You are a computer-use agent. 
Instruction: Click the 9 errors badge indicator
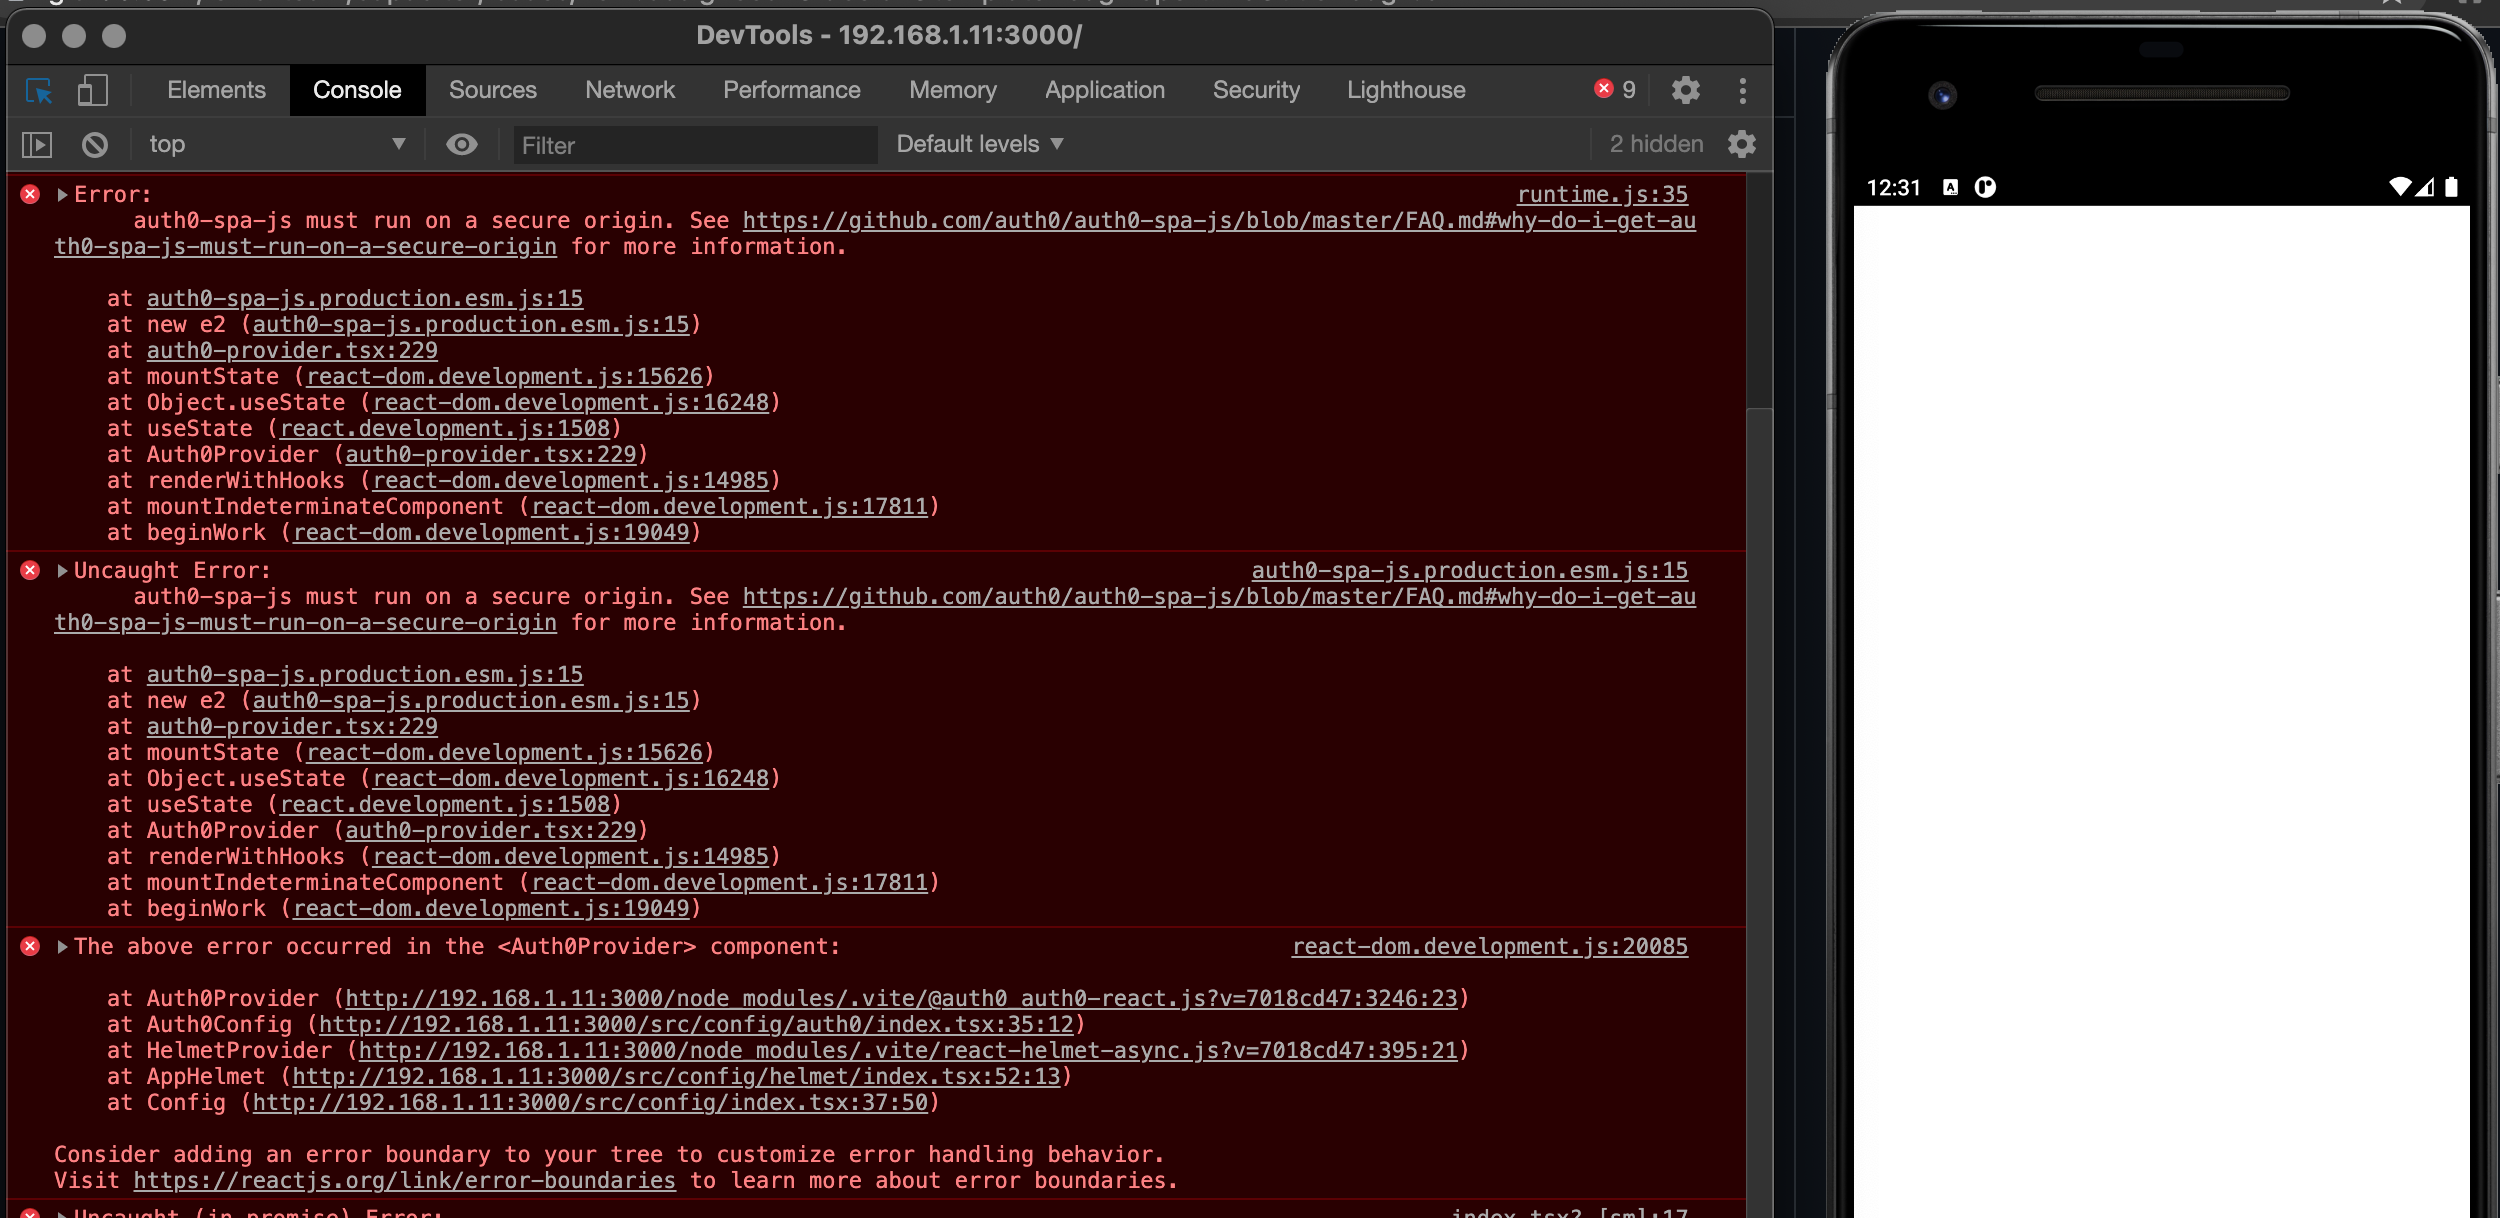tap(1615, 90)
